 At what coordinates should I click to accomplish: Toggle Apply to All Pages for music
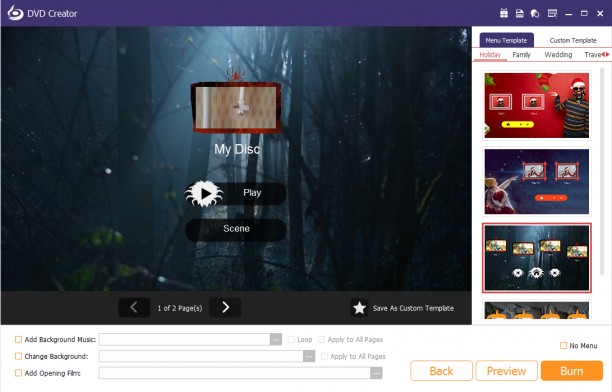pyautogui.click(x=322, y=340)
